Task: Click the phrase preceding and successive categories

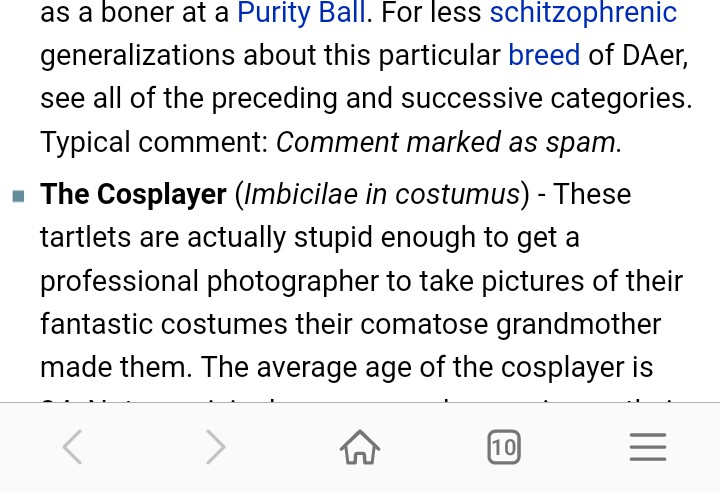Action: coord(451,98)
